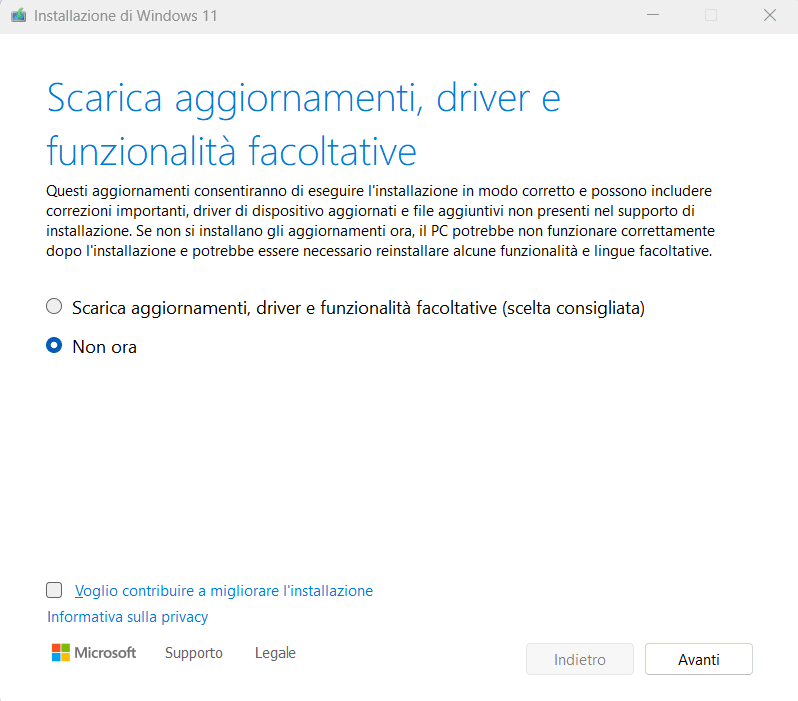Viewport: 798px width, 701px height.
Task: Click the "Installazione di Windows 11" title text
Action: point(125,16)
